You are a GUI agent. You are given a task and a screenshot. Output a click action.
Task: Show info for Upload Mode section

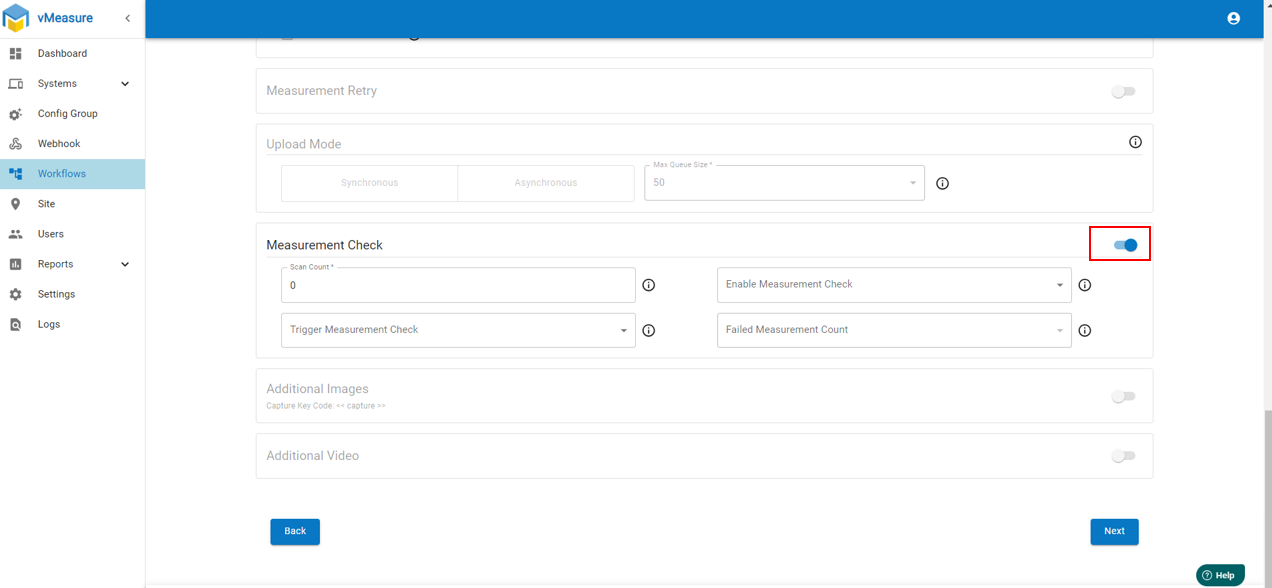click(x=1135, y=142)
